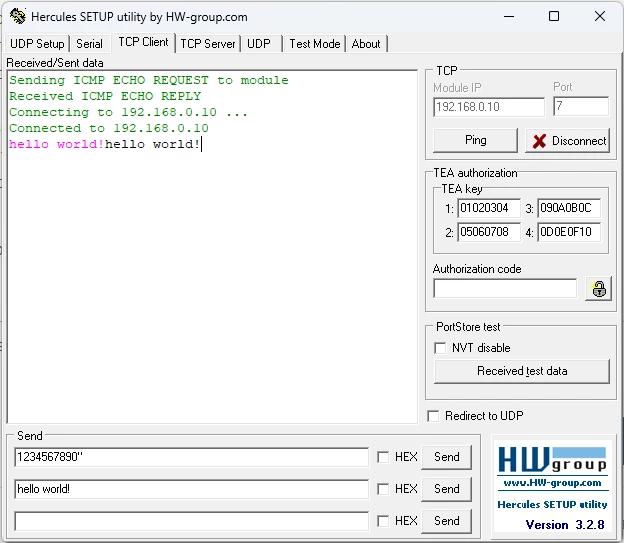Image resolution: width=624 pixels, height=543 pixels.
Task: Click the Disconnect button
Action: coord(567,141)
